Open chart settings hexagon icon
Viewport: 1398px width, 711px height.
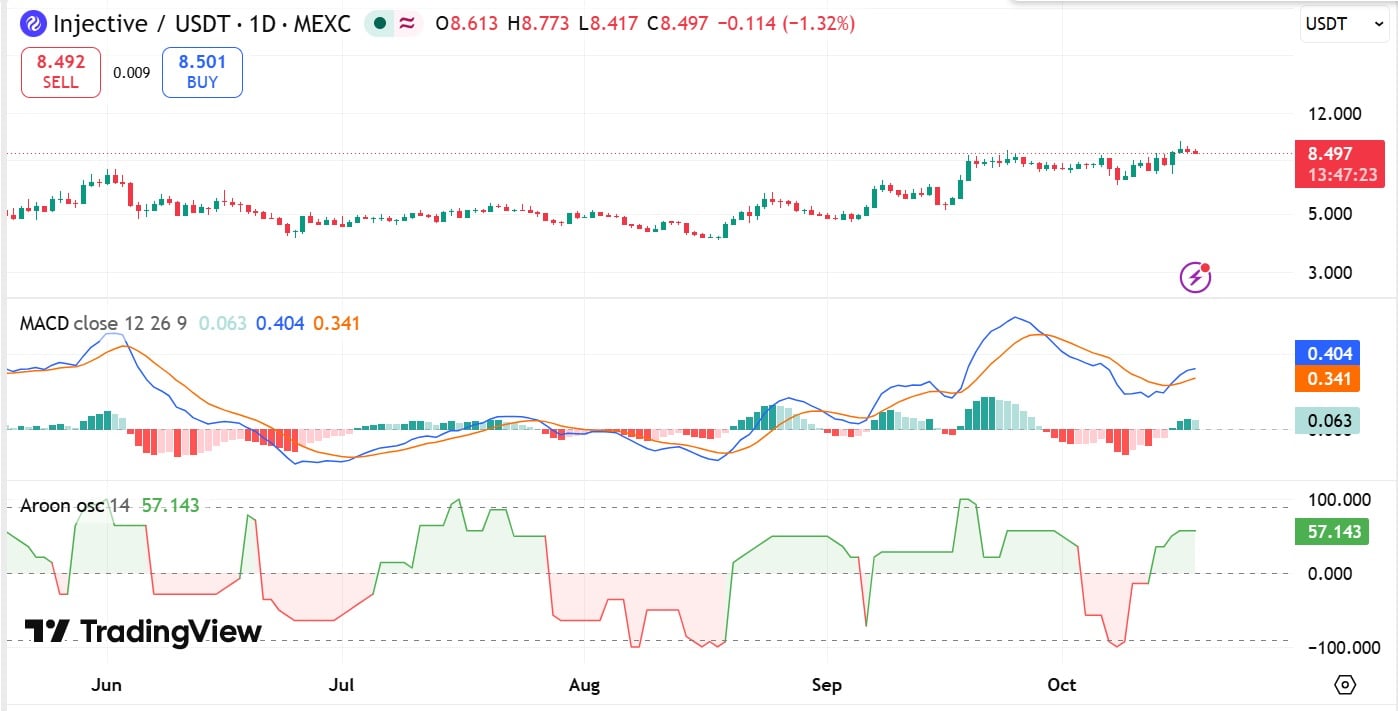[1345, 685]
